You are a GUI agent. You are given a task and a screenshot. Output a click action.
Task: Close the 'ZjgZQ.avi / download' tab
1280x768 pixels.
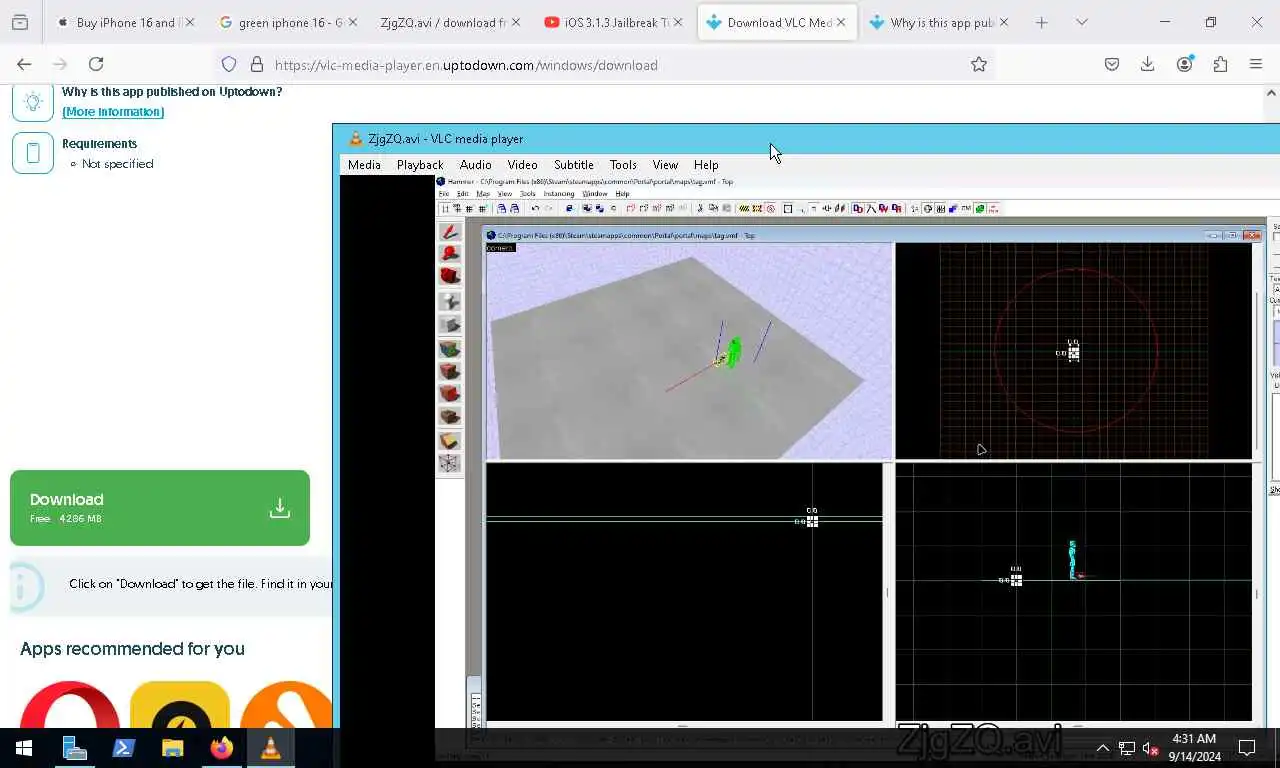(x=515, y=22)
